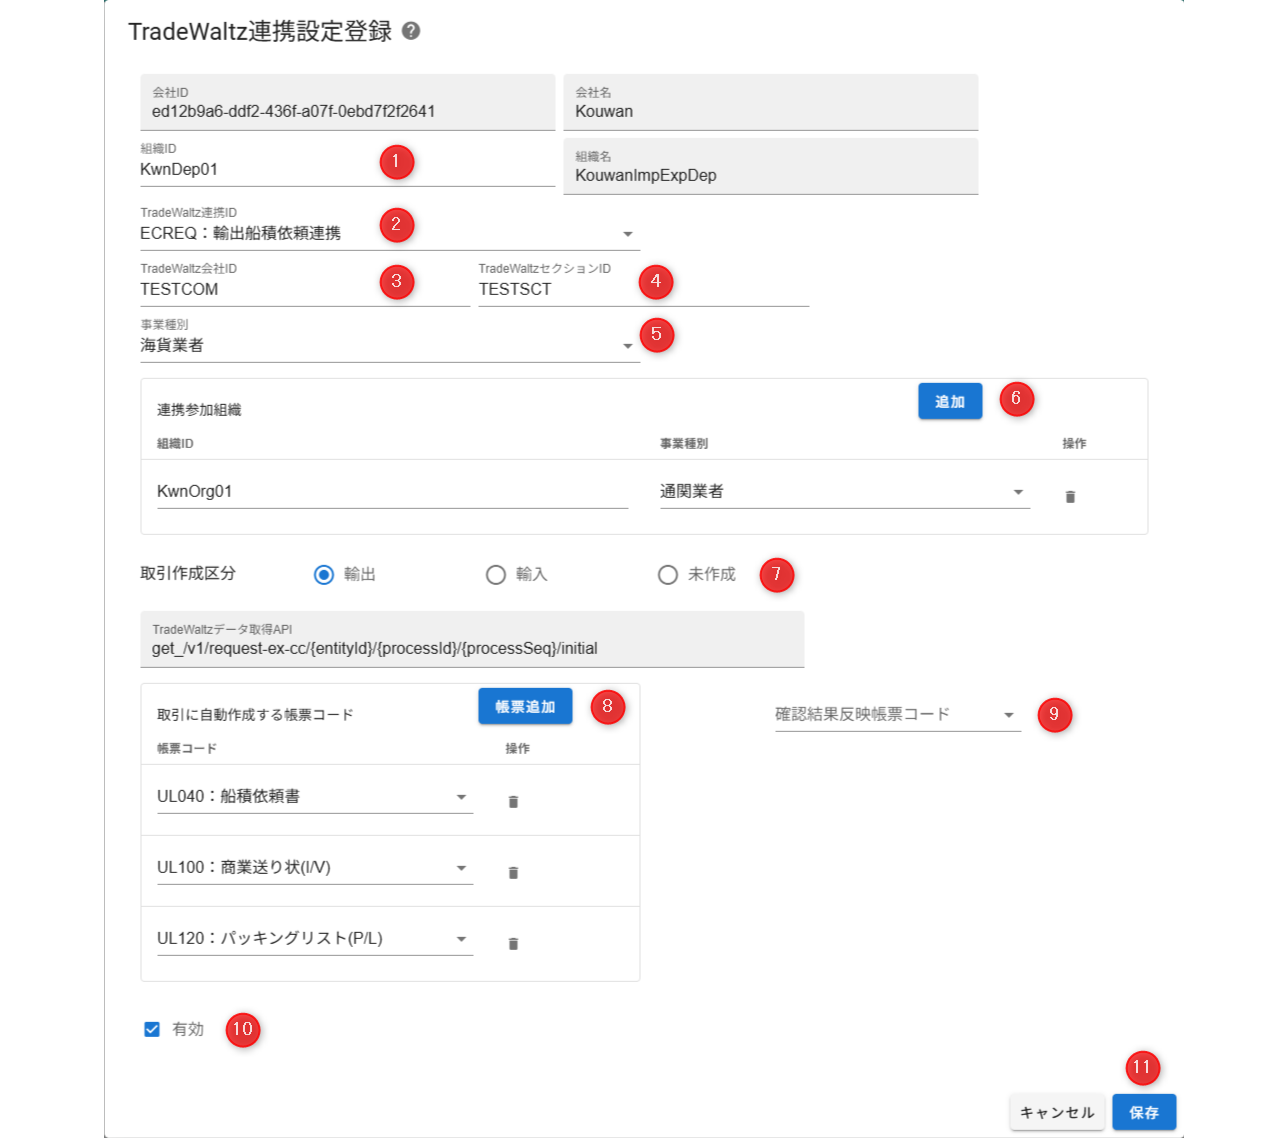Expand the 事業種別 海貨業者 dropdown
The image size is (1261, 1138).
628,346
